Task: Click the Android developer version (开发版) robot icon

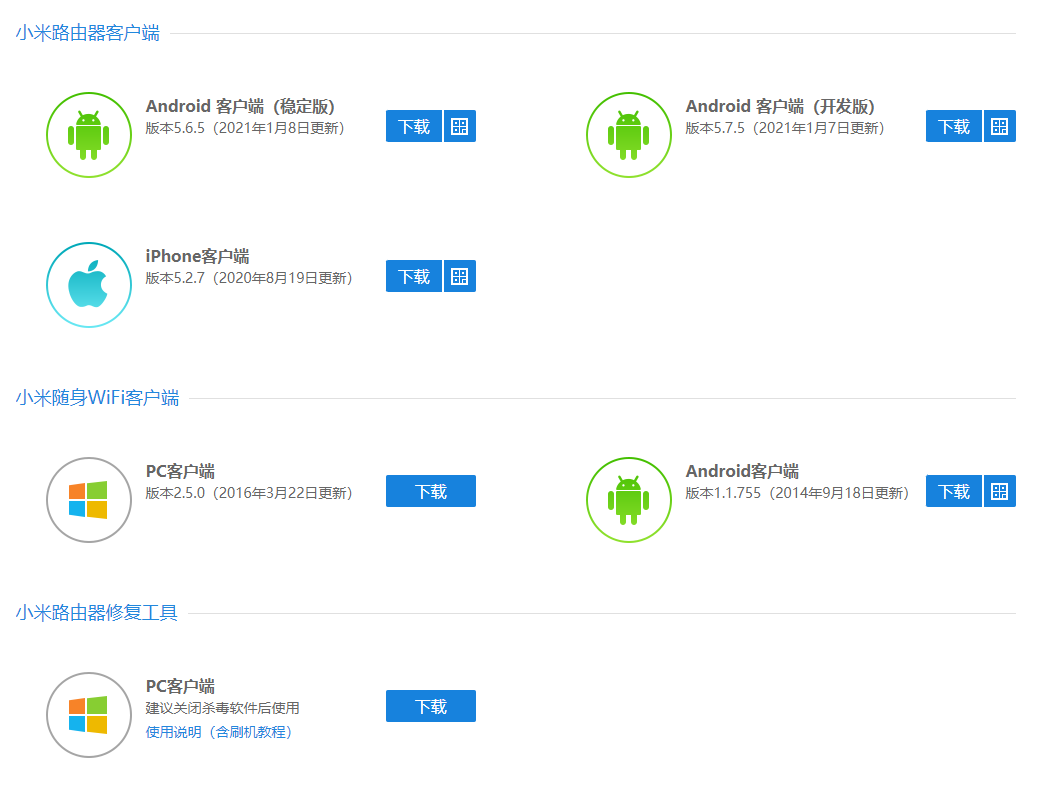Action: click(x=628, y=135)
